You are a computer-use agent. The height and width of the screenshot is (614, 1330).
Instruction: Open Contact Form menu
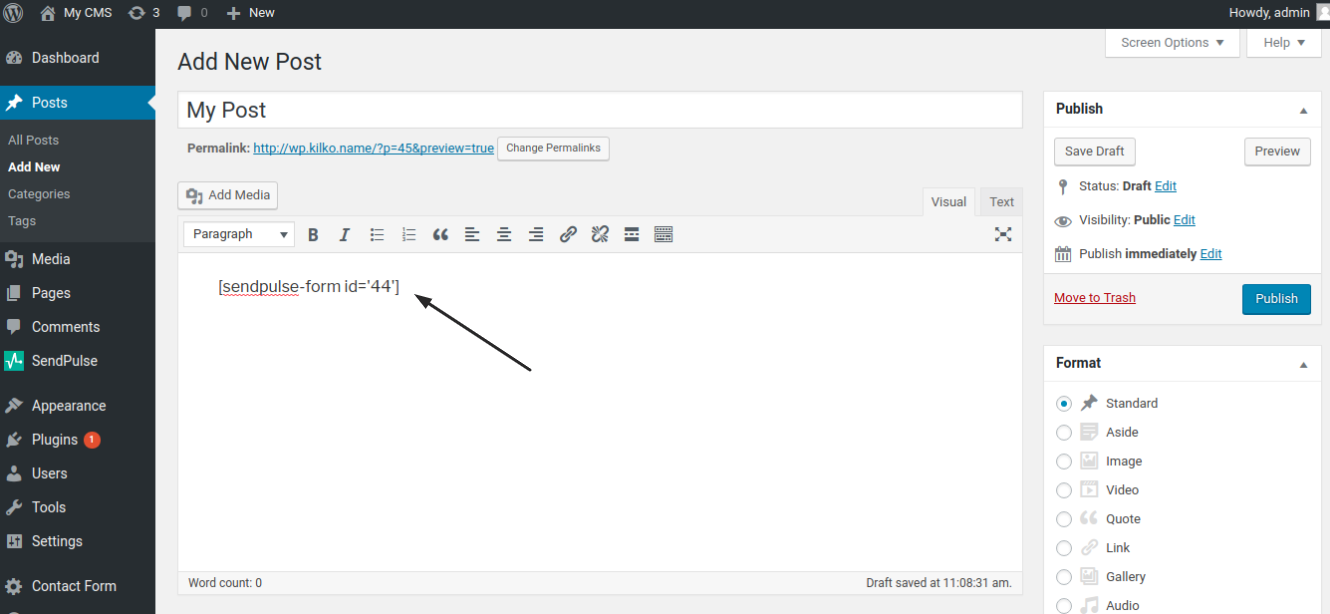(77, 586)
